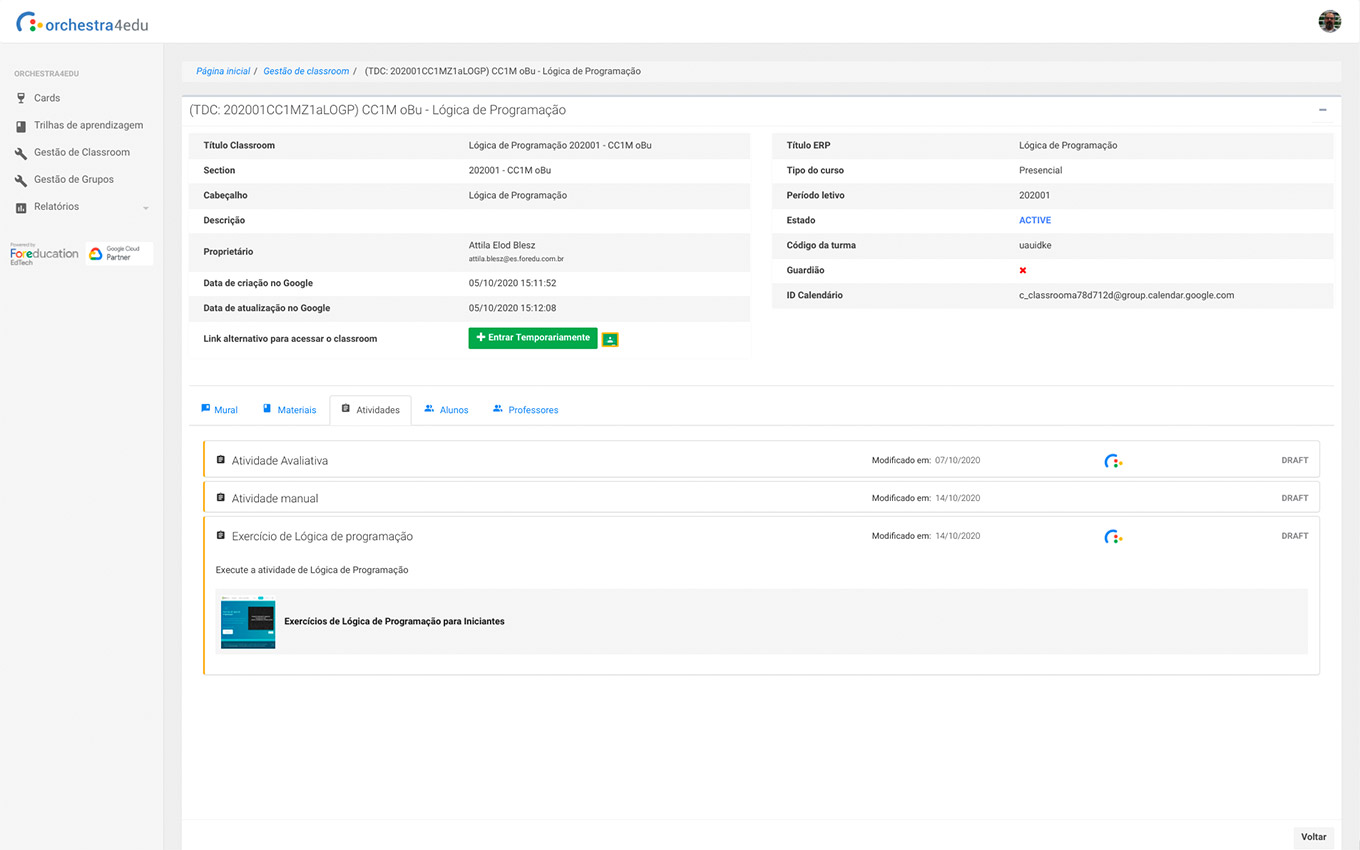Click the red X Guardião status

point(1022,271)
